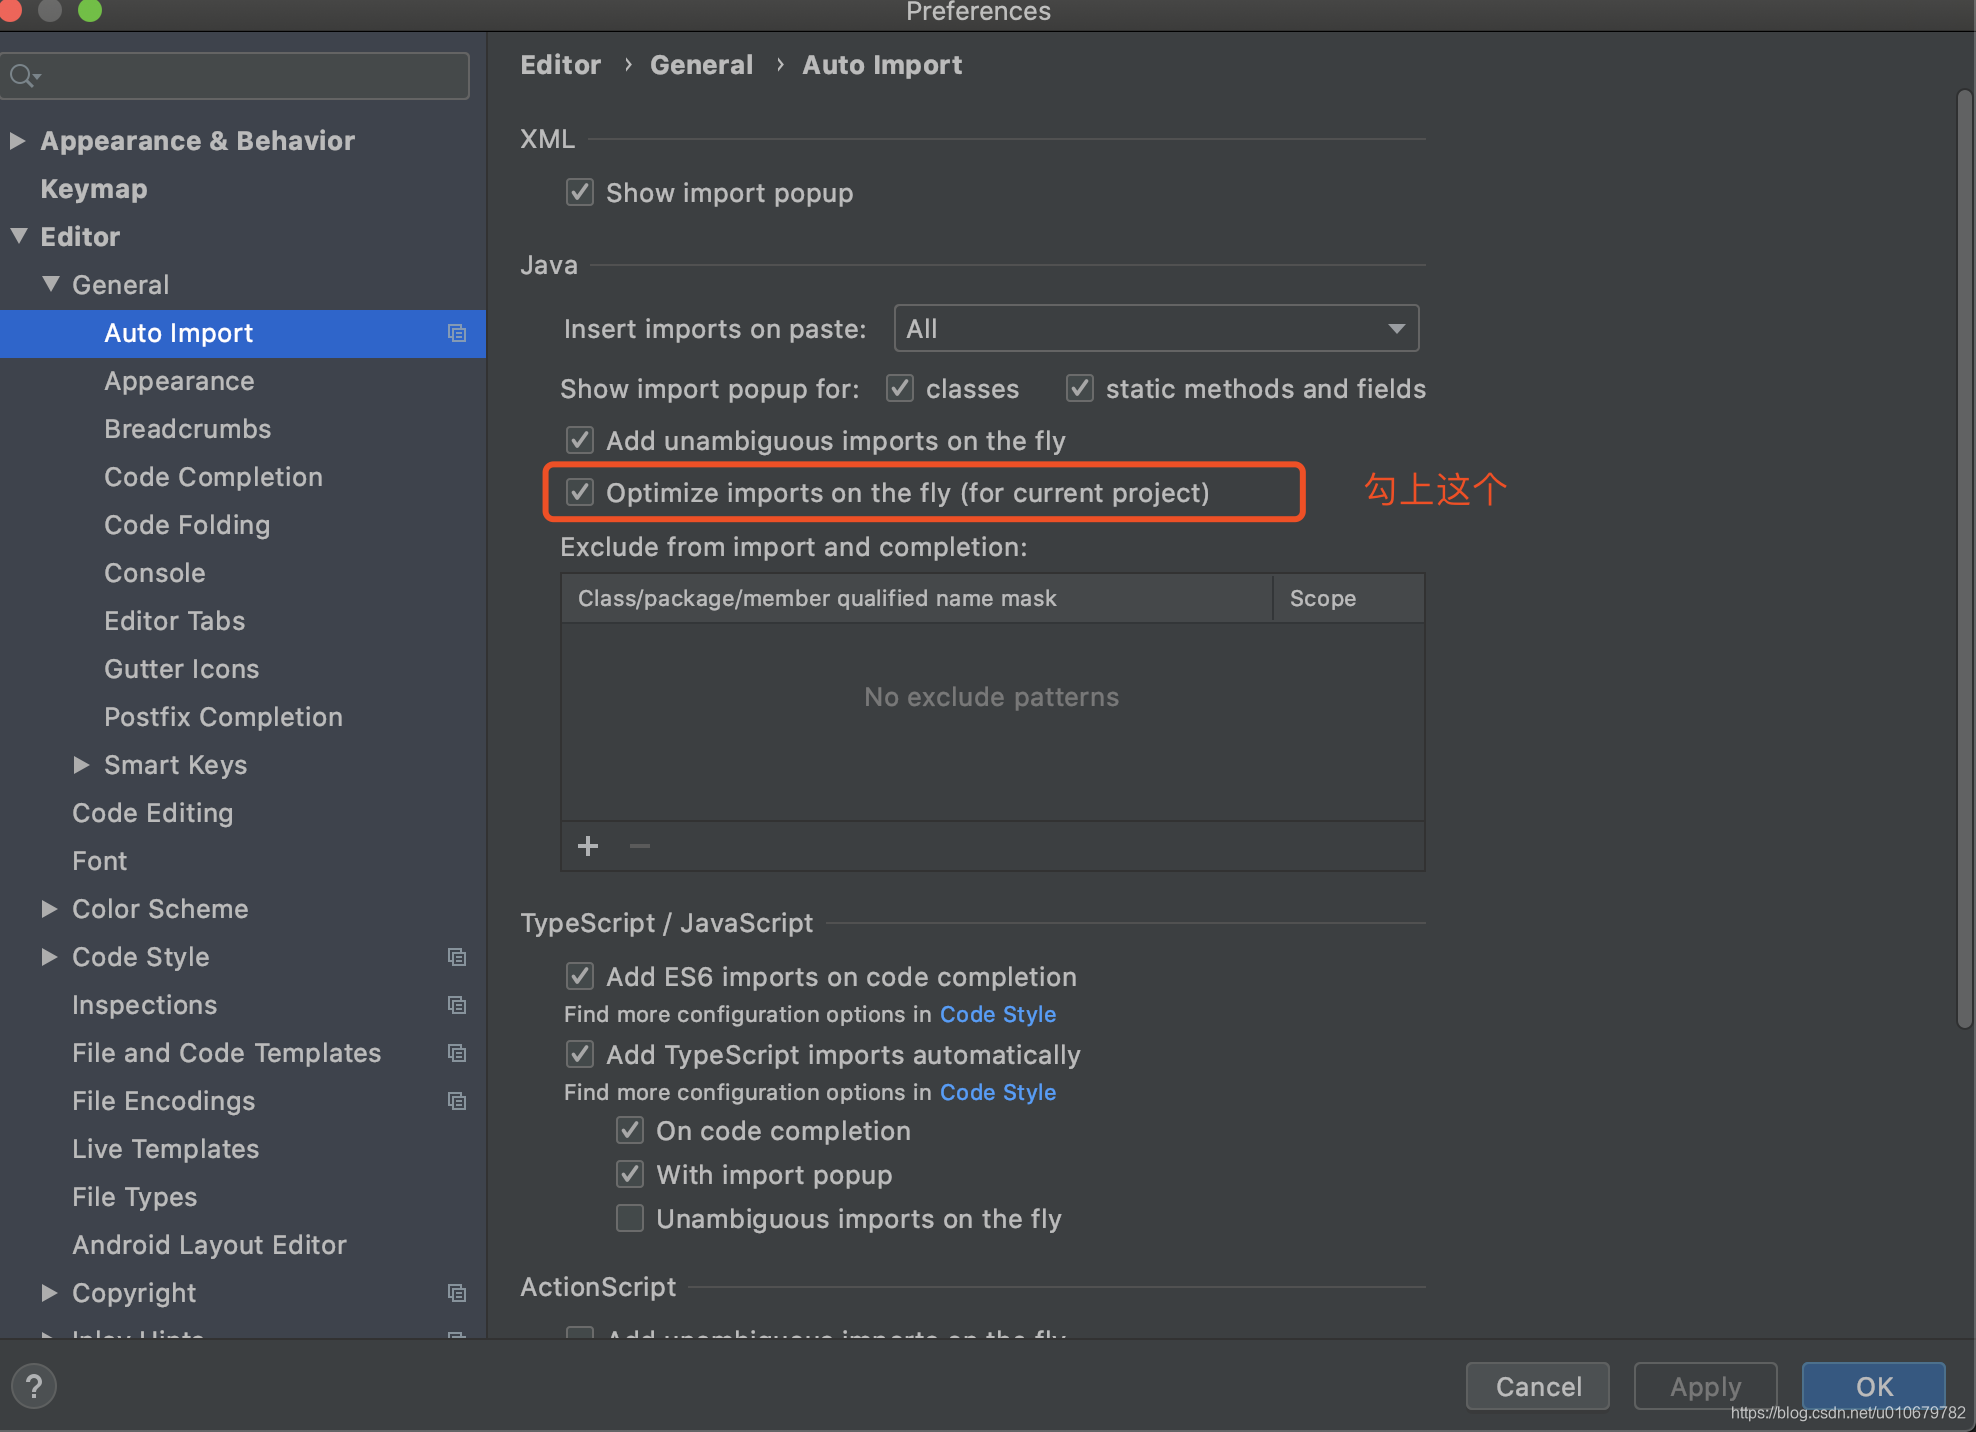Open Font settings
Screen dimensions: 1976x1432
[100, 861]
